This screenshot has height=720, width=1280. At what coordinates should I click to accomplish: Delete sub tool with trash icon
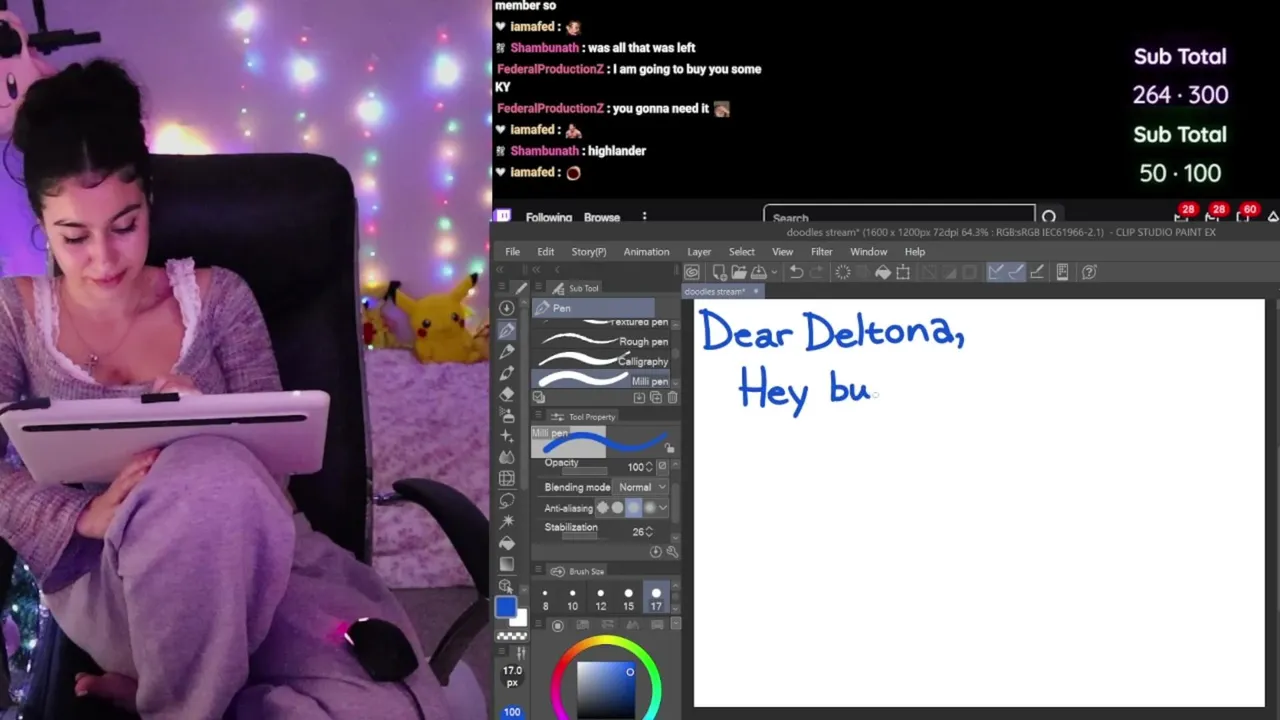(x=672, y=397)
